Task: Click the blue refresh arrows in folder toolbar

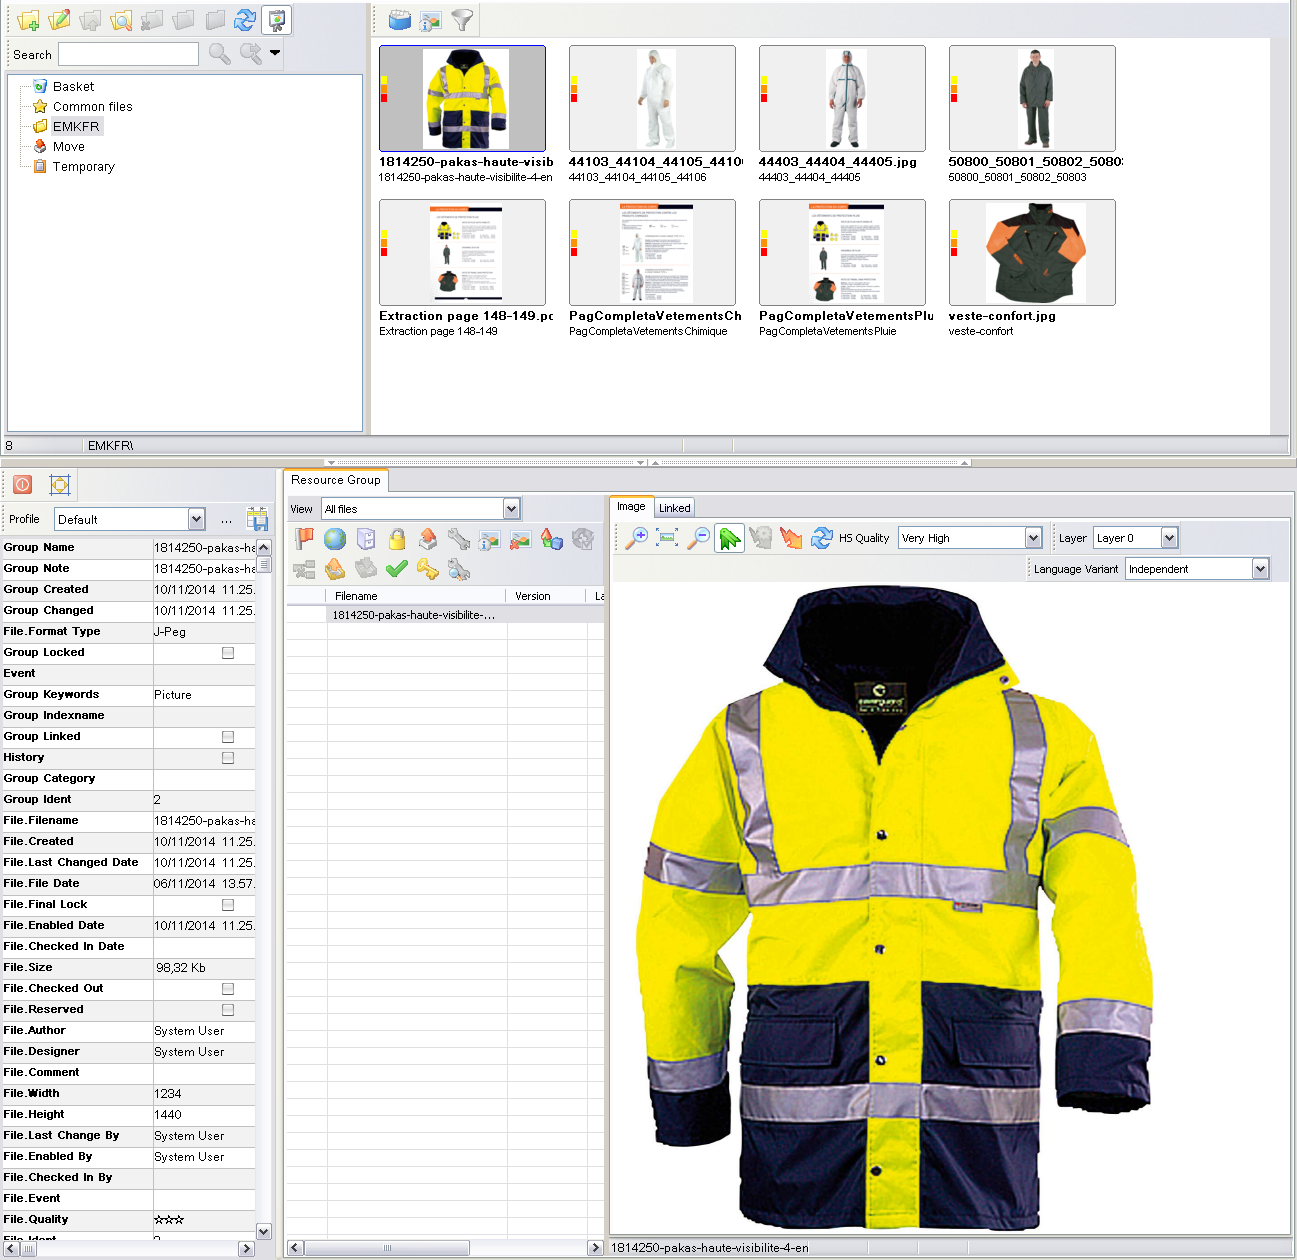Action: tap(245, 20)
